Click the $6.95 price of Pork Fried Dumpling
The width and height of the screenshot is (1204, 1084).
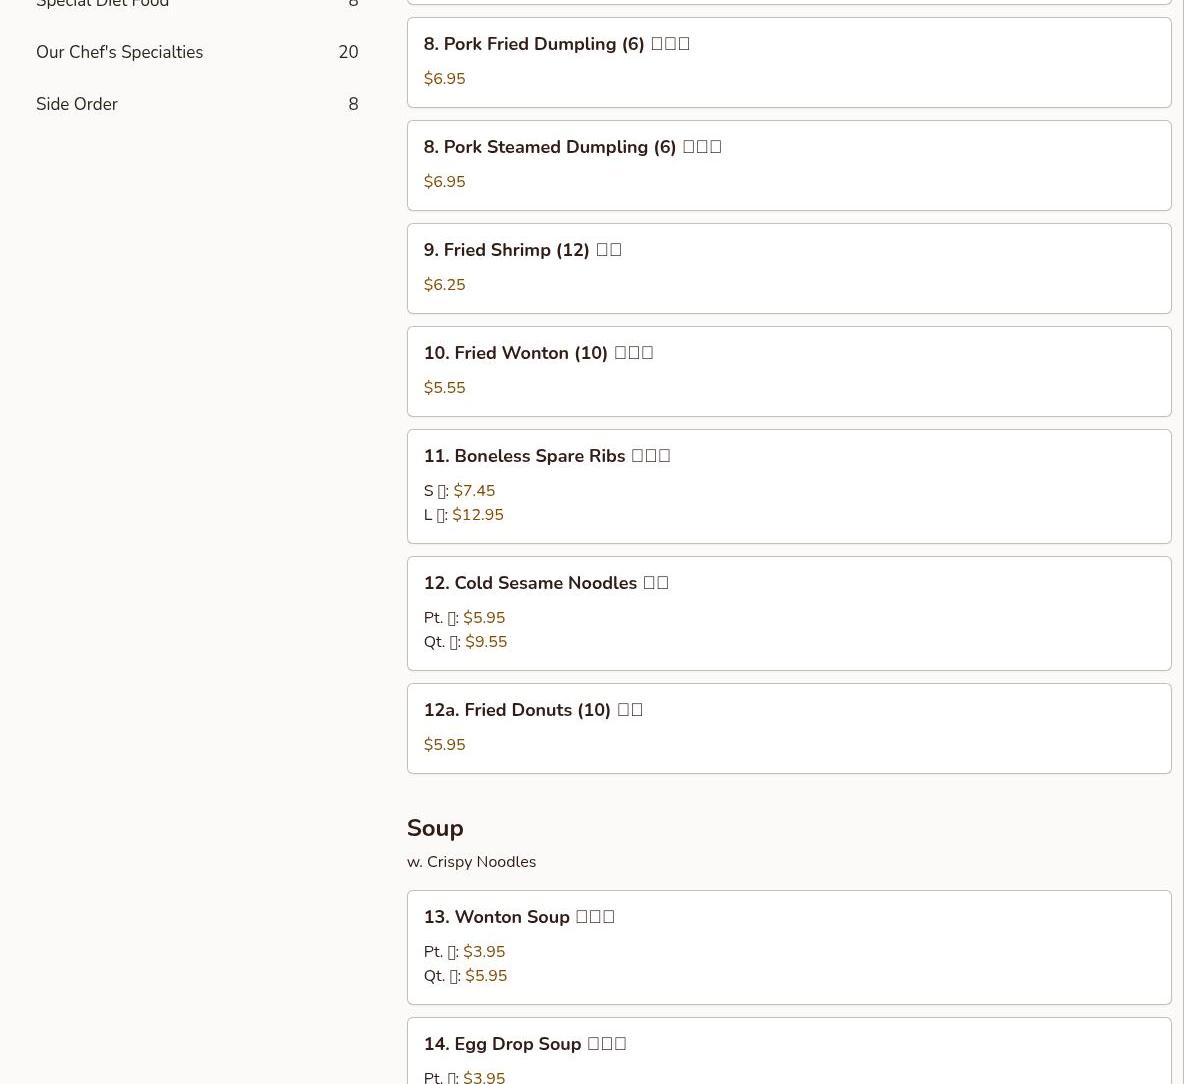[444, 79]
